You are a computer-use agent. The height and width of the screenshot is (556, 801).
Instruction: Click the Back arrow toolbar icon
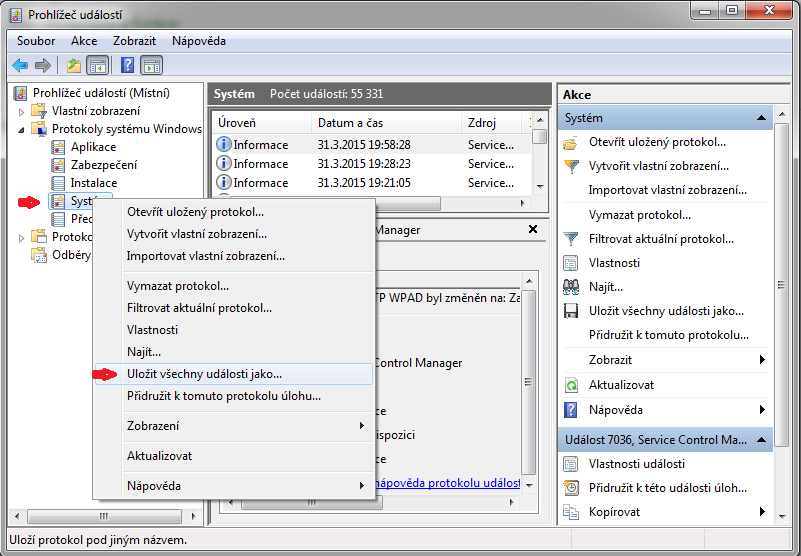(x=20, y=66)
